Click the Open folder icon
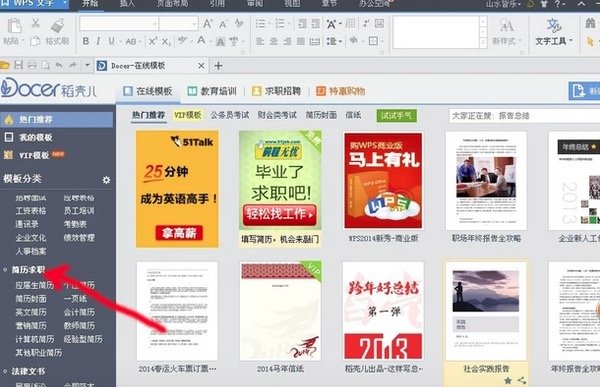The height and width of the screenshot is (387, 600). (x=5, y=65)
